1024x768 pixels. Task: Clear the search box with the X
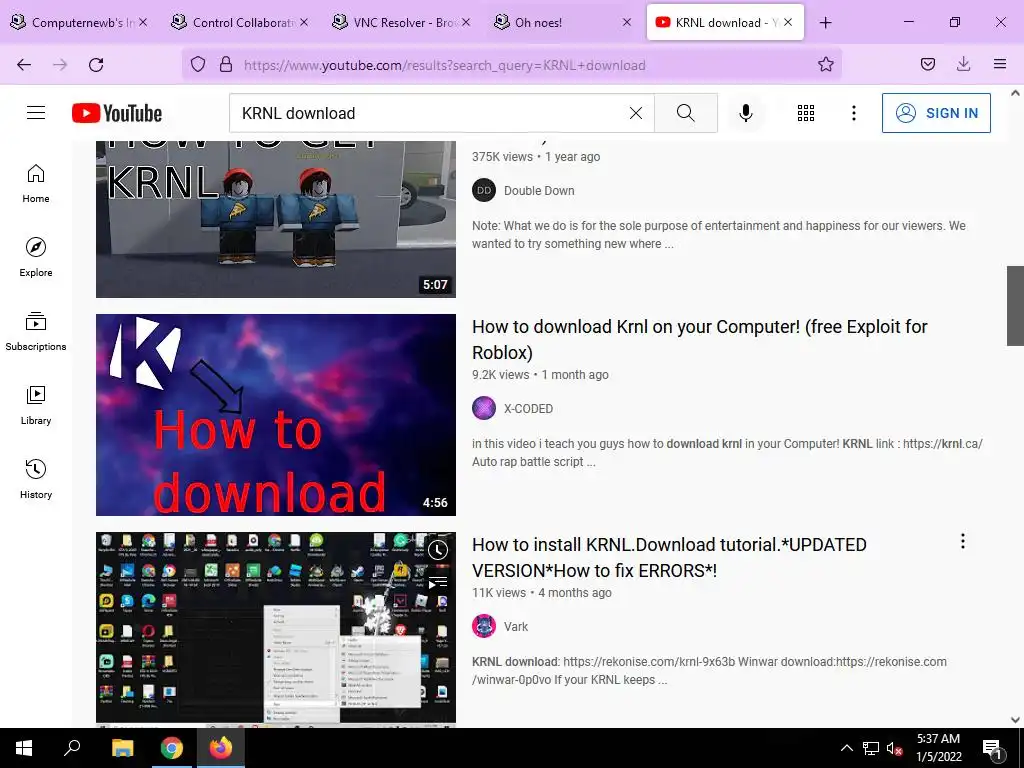(x=635, y=113)
